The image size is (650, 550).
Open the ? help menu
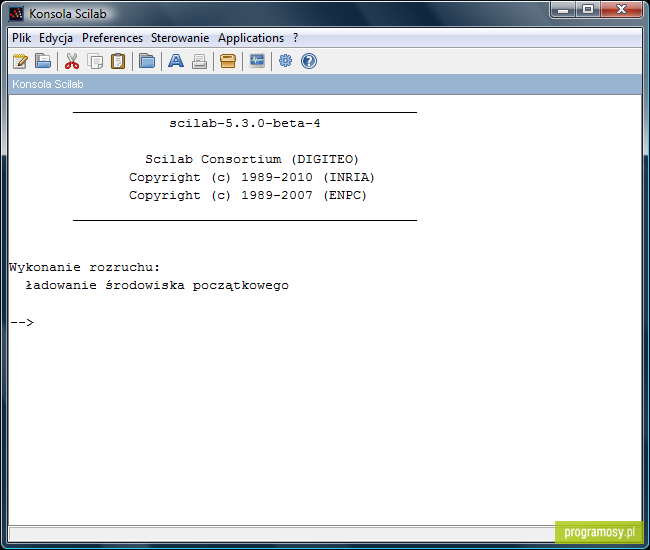(296, 38)
